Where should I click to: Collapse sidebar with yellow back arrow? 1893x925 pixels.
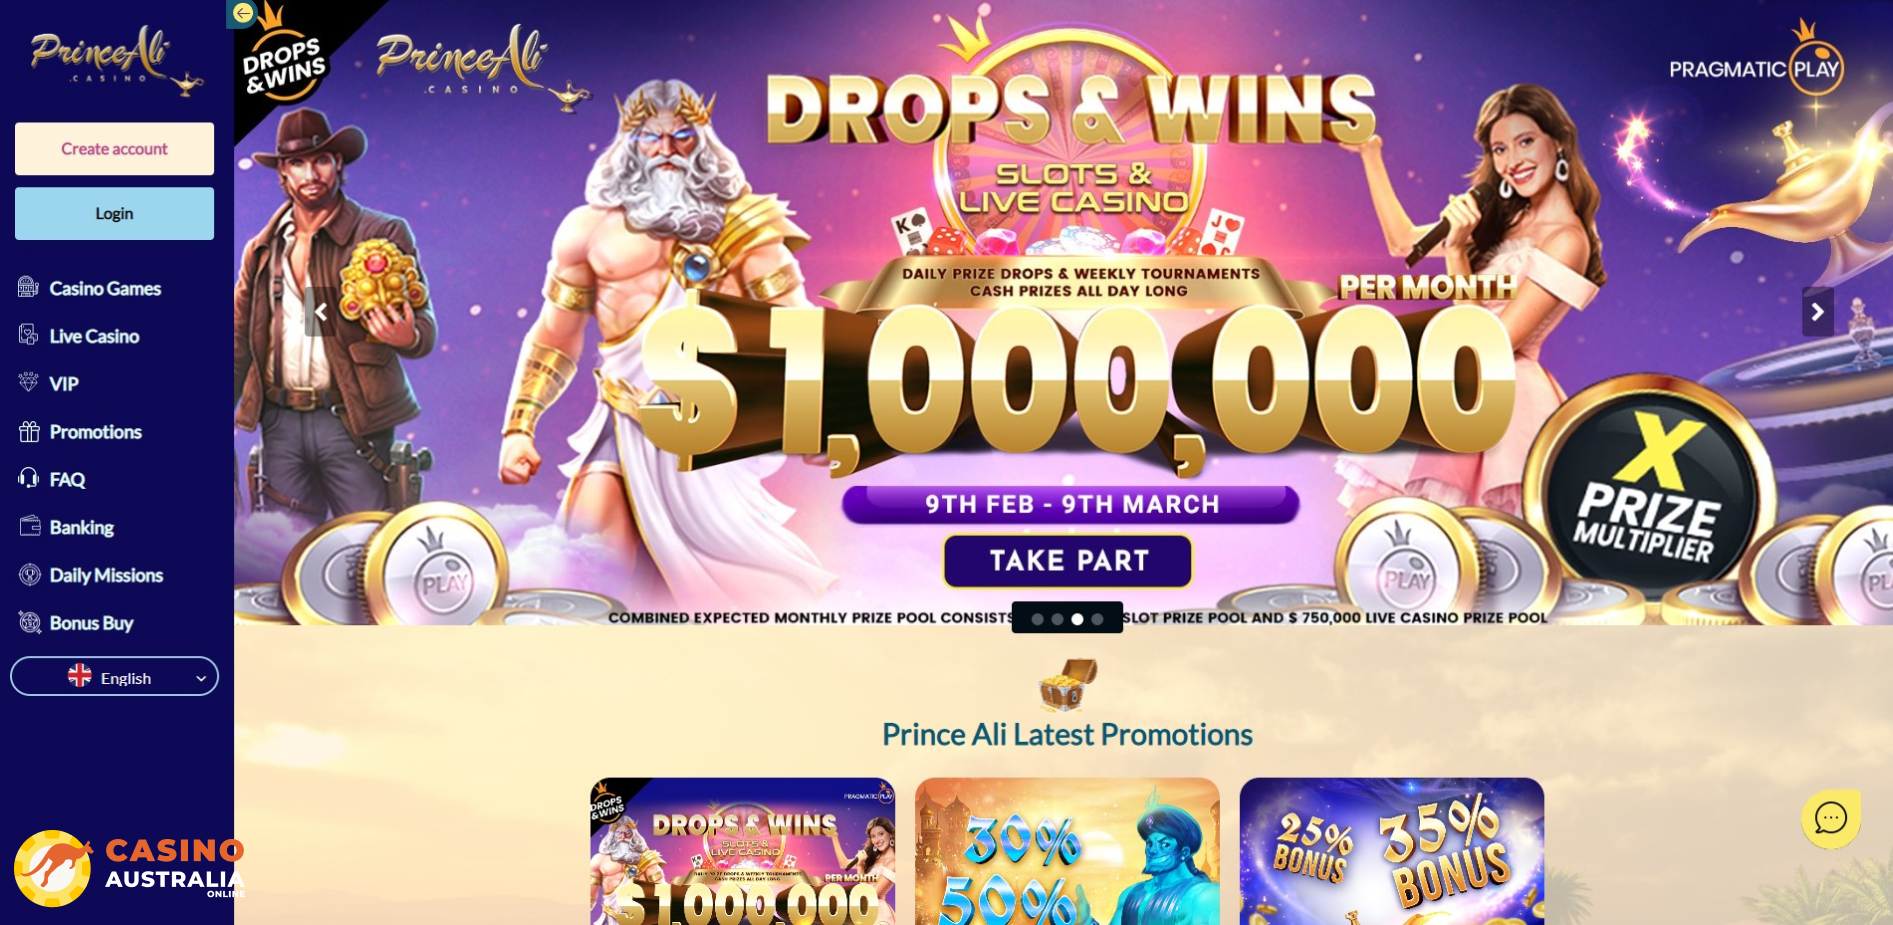(x=243, y=13)
